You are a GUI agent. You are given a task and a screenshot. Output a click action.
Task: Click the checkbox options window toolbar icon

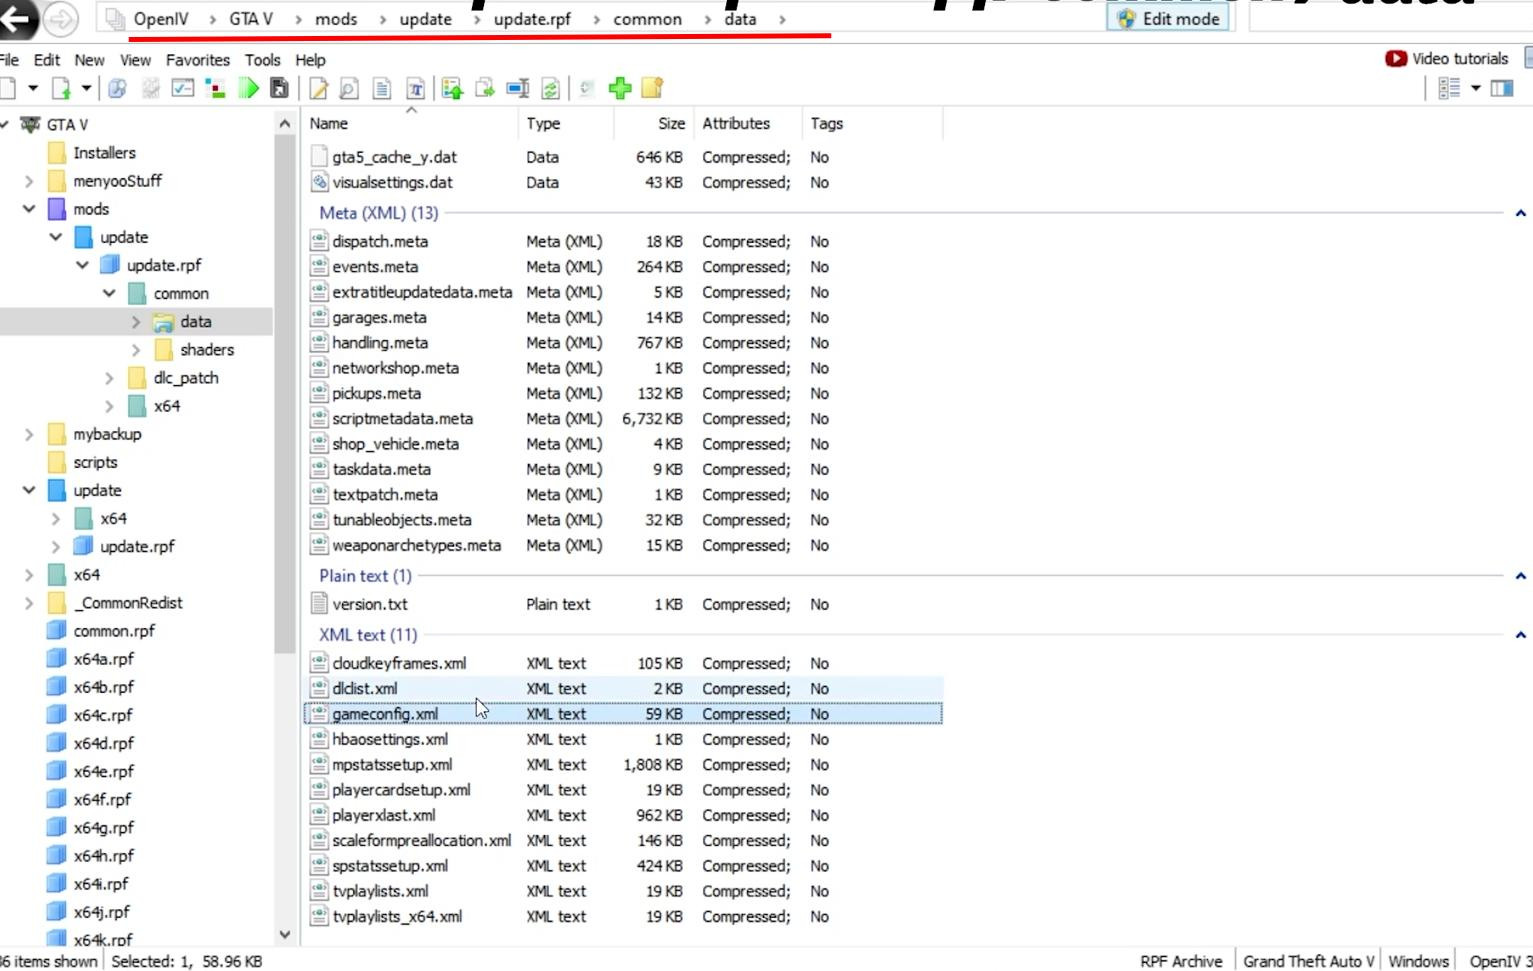pyautogui.click(x=182, y=88)
